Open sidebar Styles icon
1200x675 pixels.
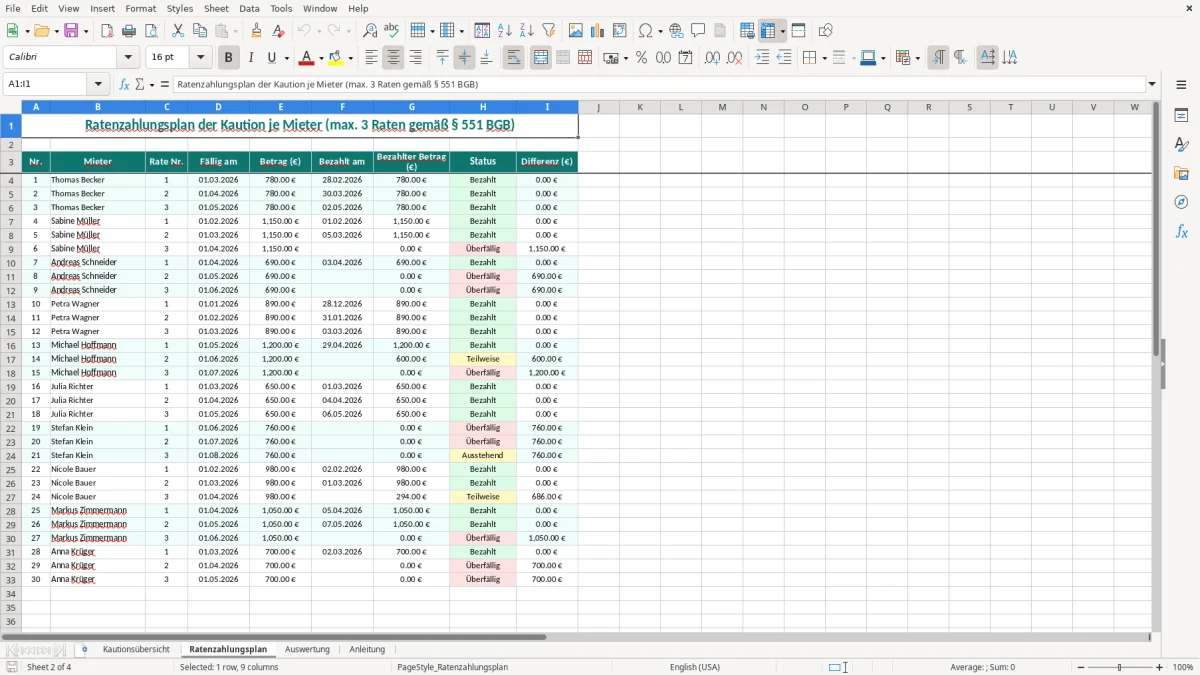[1181, 145]
